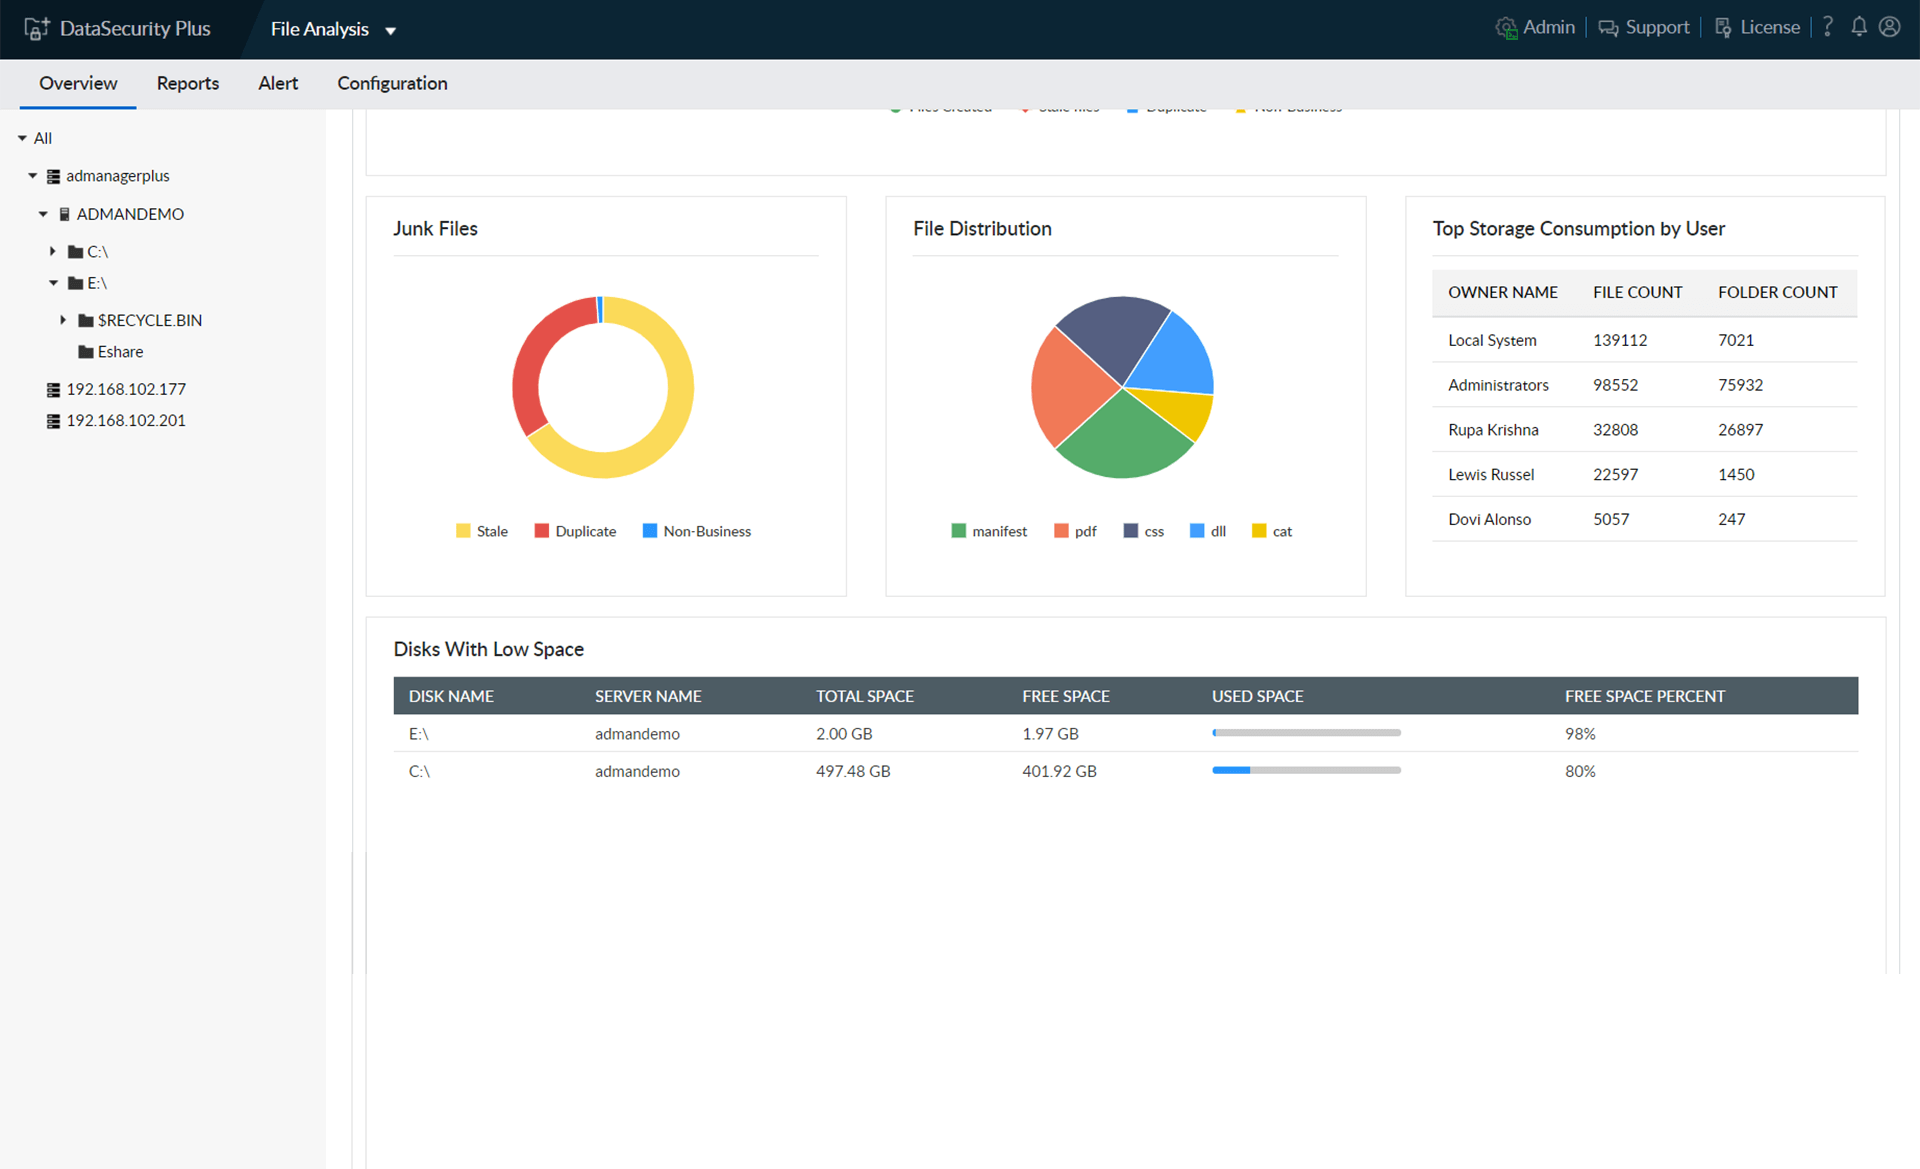Viewport: 1920px width, 1169px height.
Task: Switch to the Reports tab
Action: pos(187,83)
